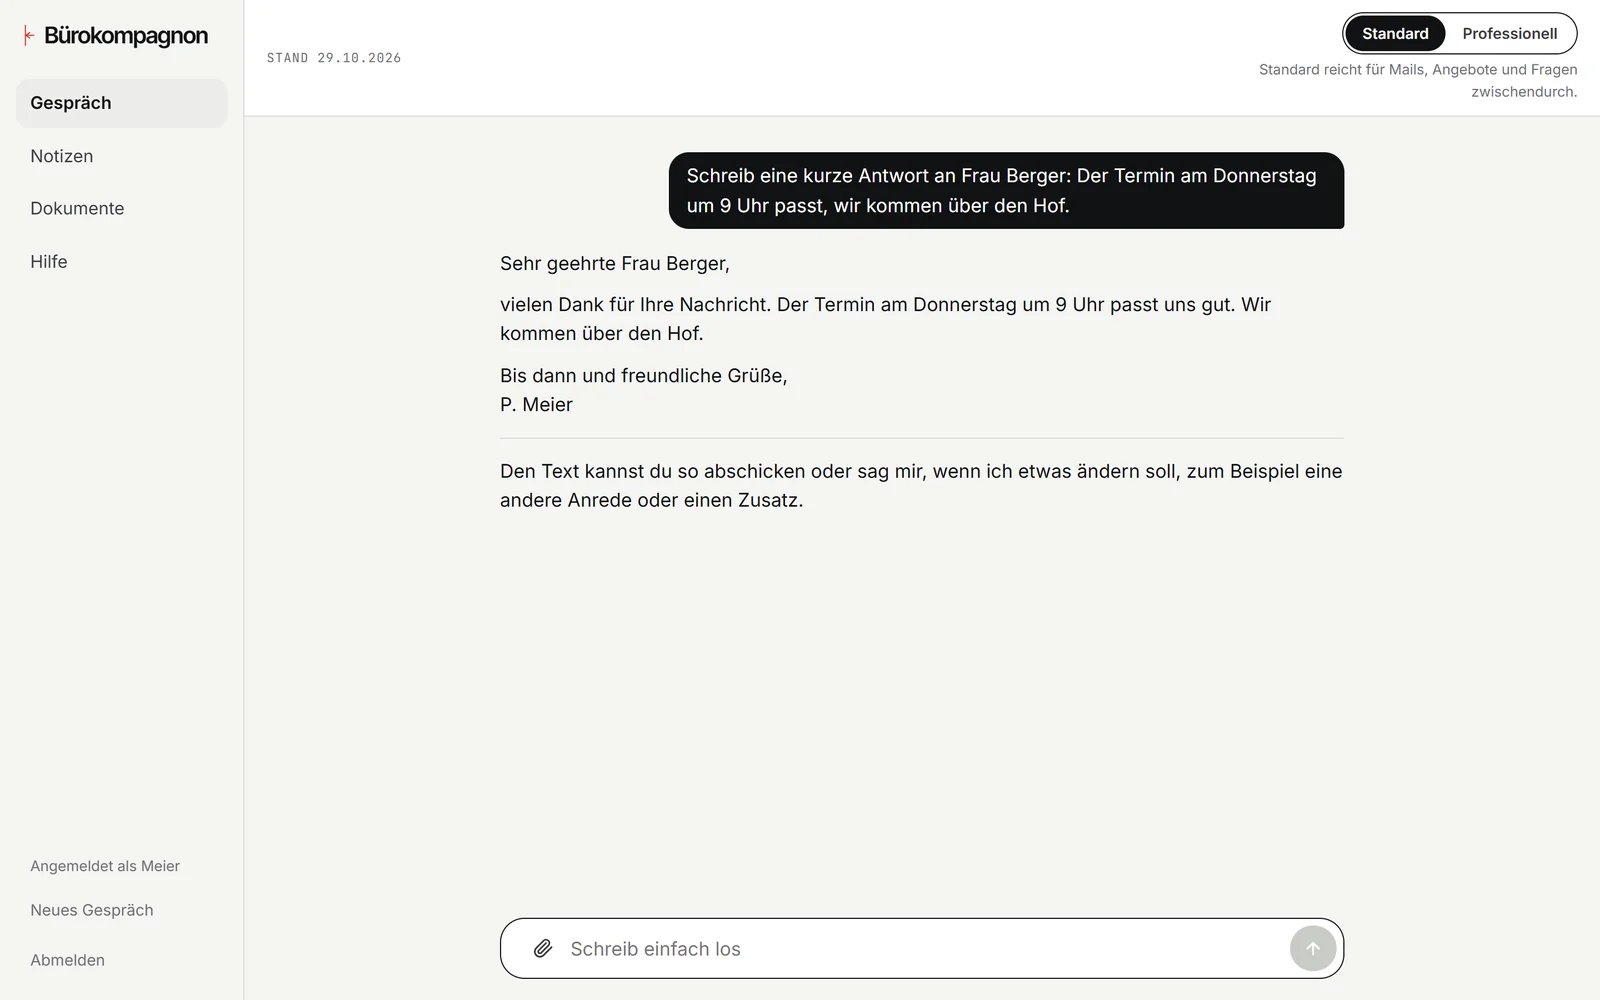Open the Gespräch section
Screen dimensions: 1600x1000
(122, 103)
